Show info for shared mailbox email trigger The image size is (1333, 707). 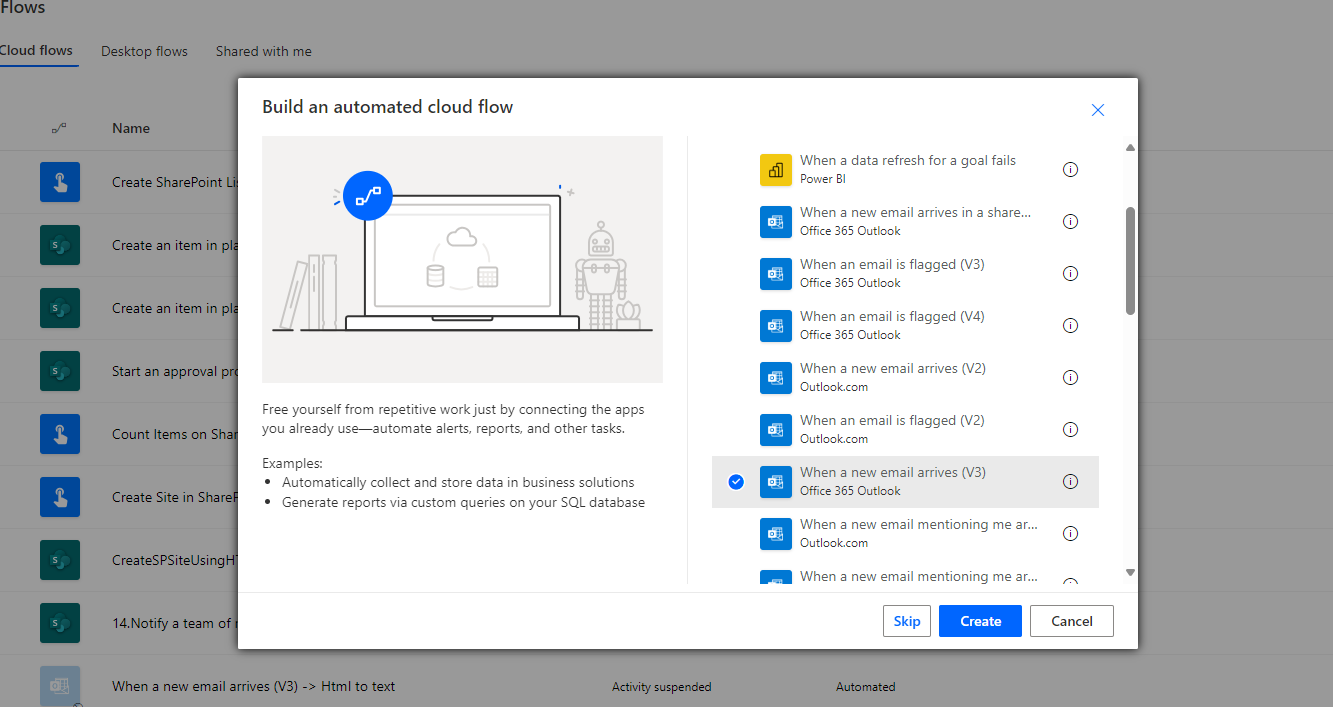[1070, 222]
